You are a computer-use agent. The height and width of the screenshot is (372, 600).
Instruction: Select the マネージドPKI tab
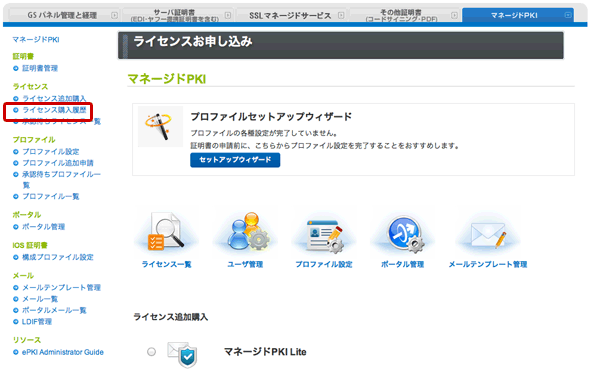(518, 15)
